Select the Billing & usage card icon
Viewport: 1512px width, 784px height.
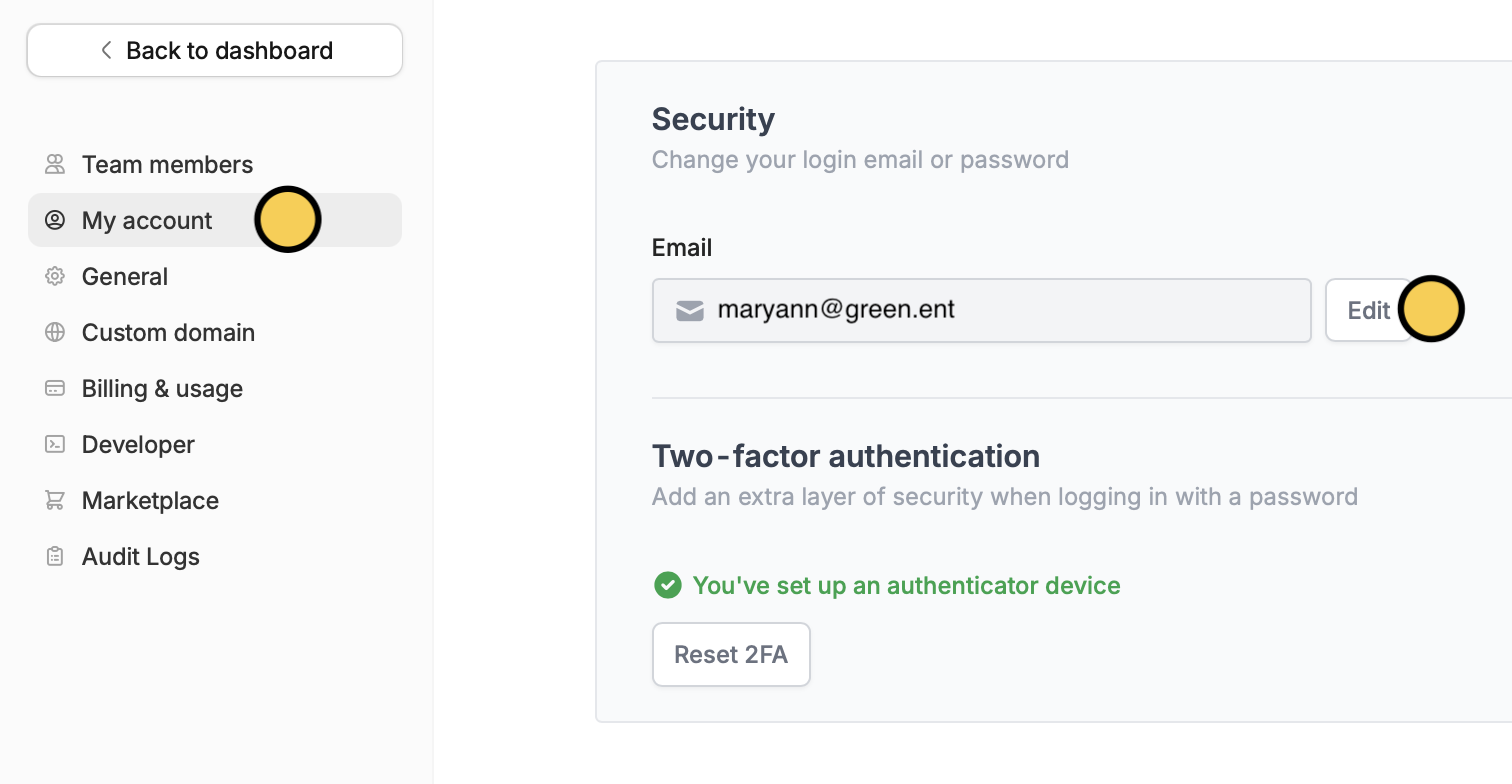click(x=55, y=388)
